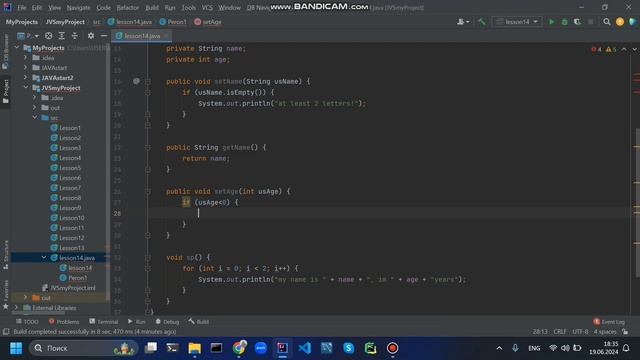Viewport: 640px width, 360px height.
Task: Select Lesson7 in the project tree
Action: [66, 188]
